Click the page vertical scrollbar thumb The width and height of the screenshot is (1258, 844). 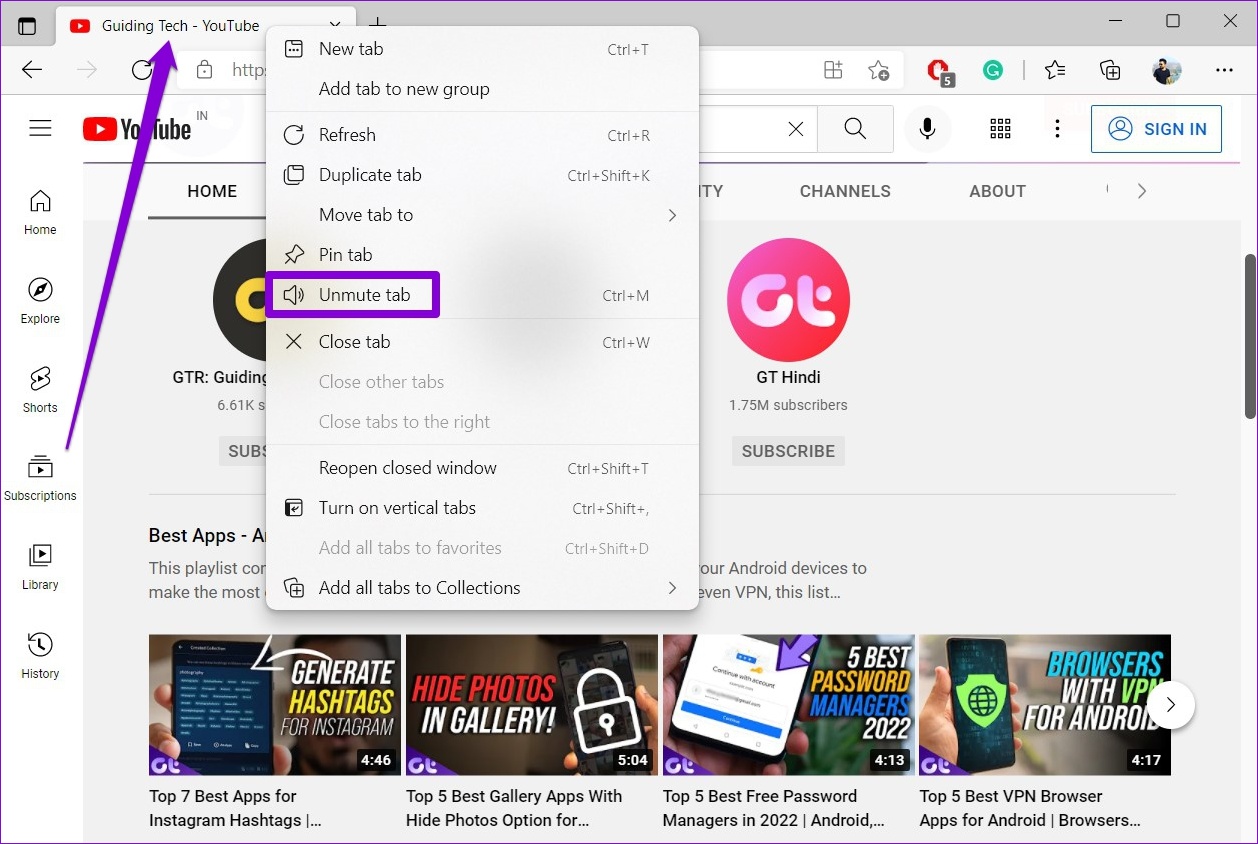coord(1249,336)
